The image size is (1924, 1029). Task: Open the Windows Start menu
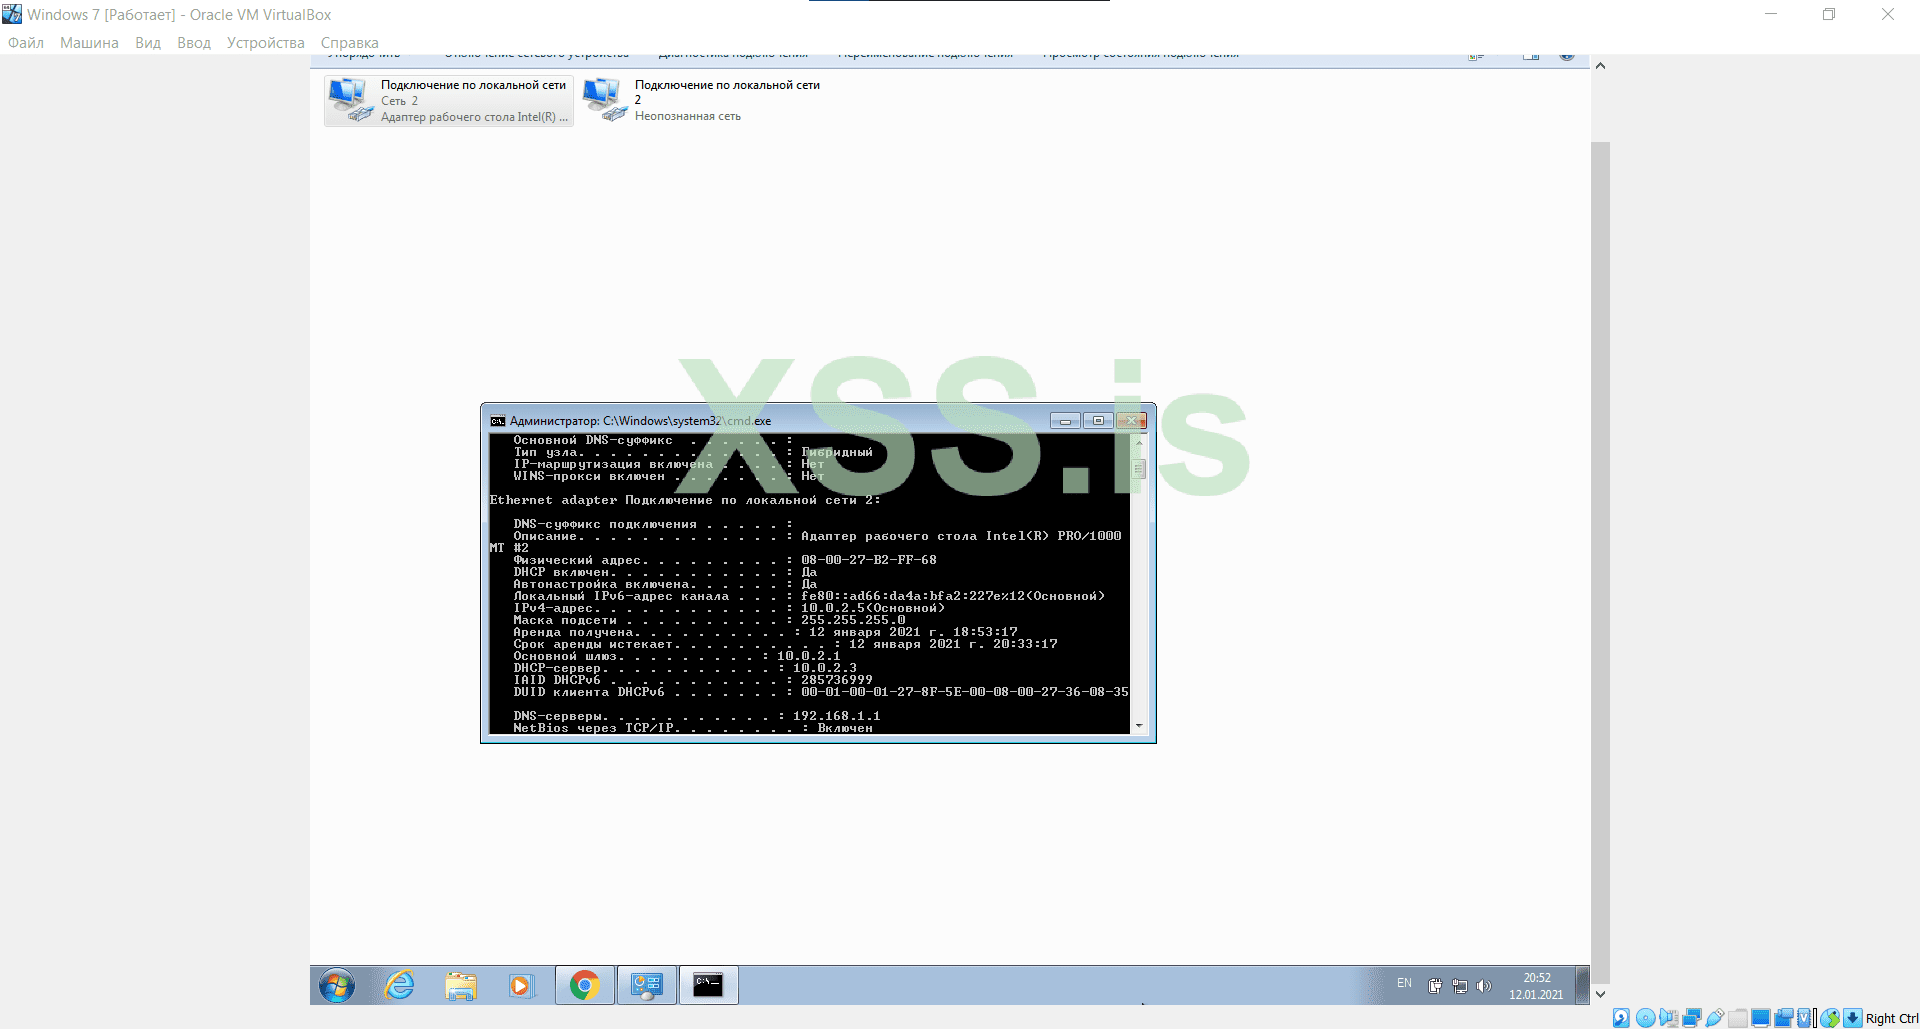point(337,985)
